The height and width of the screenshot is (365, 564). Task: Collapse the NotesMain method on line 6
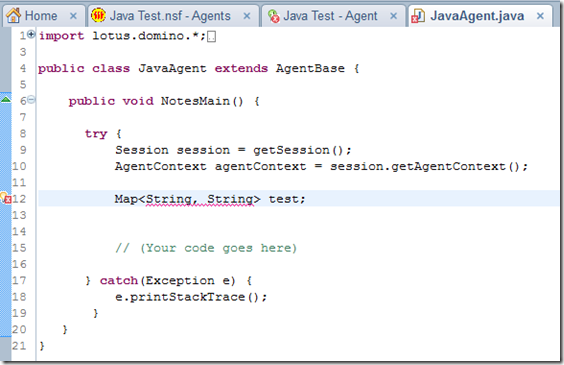coord(32,100)
